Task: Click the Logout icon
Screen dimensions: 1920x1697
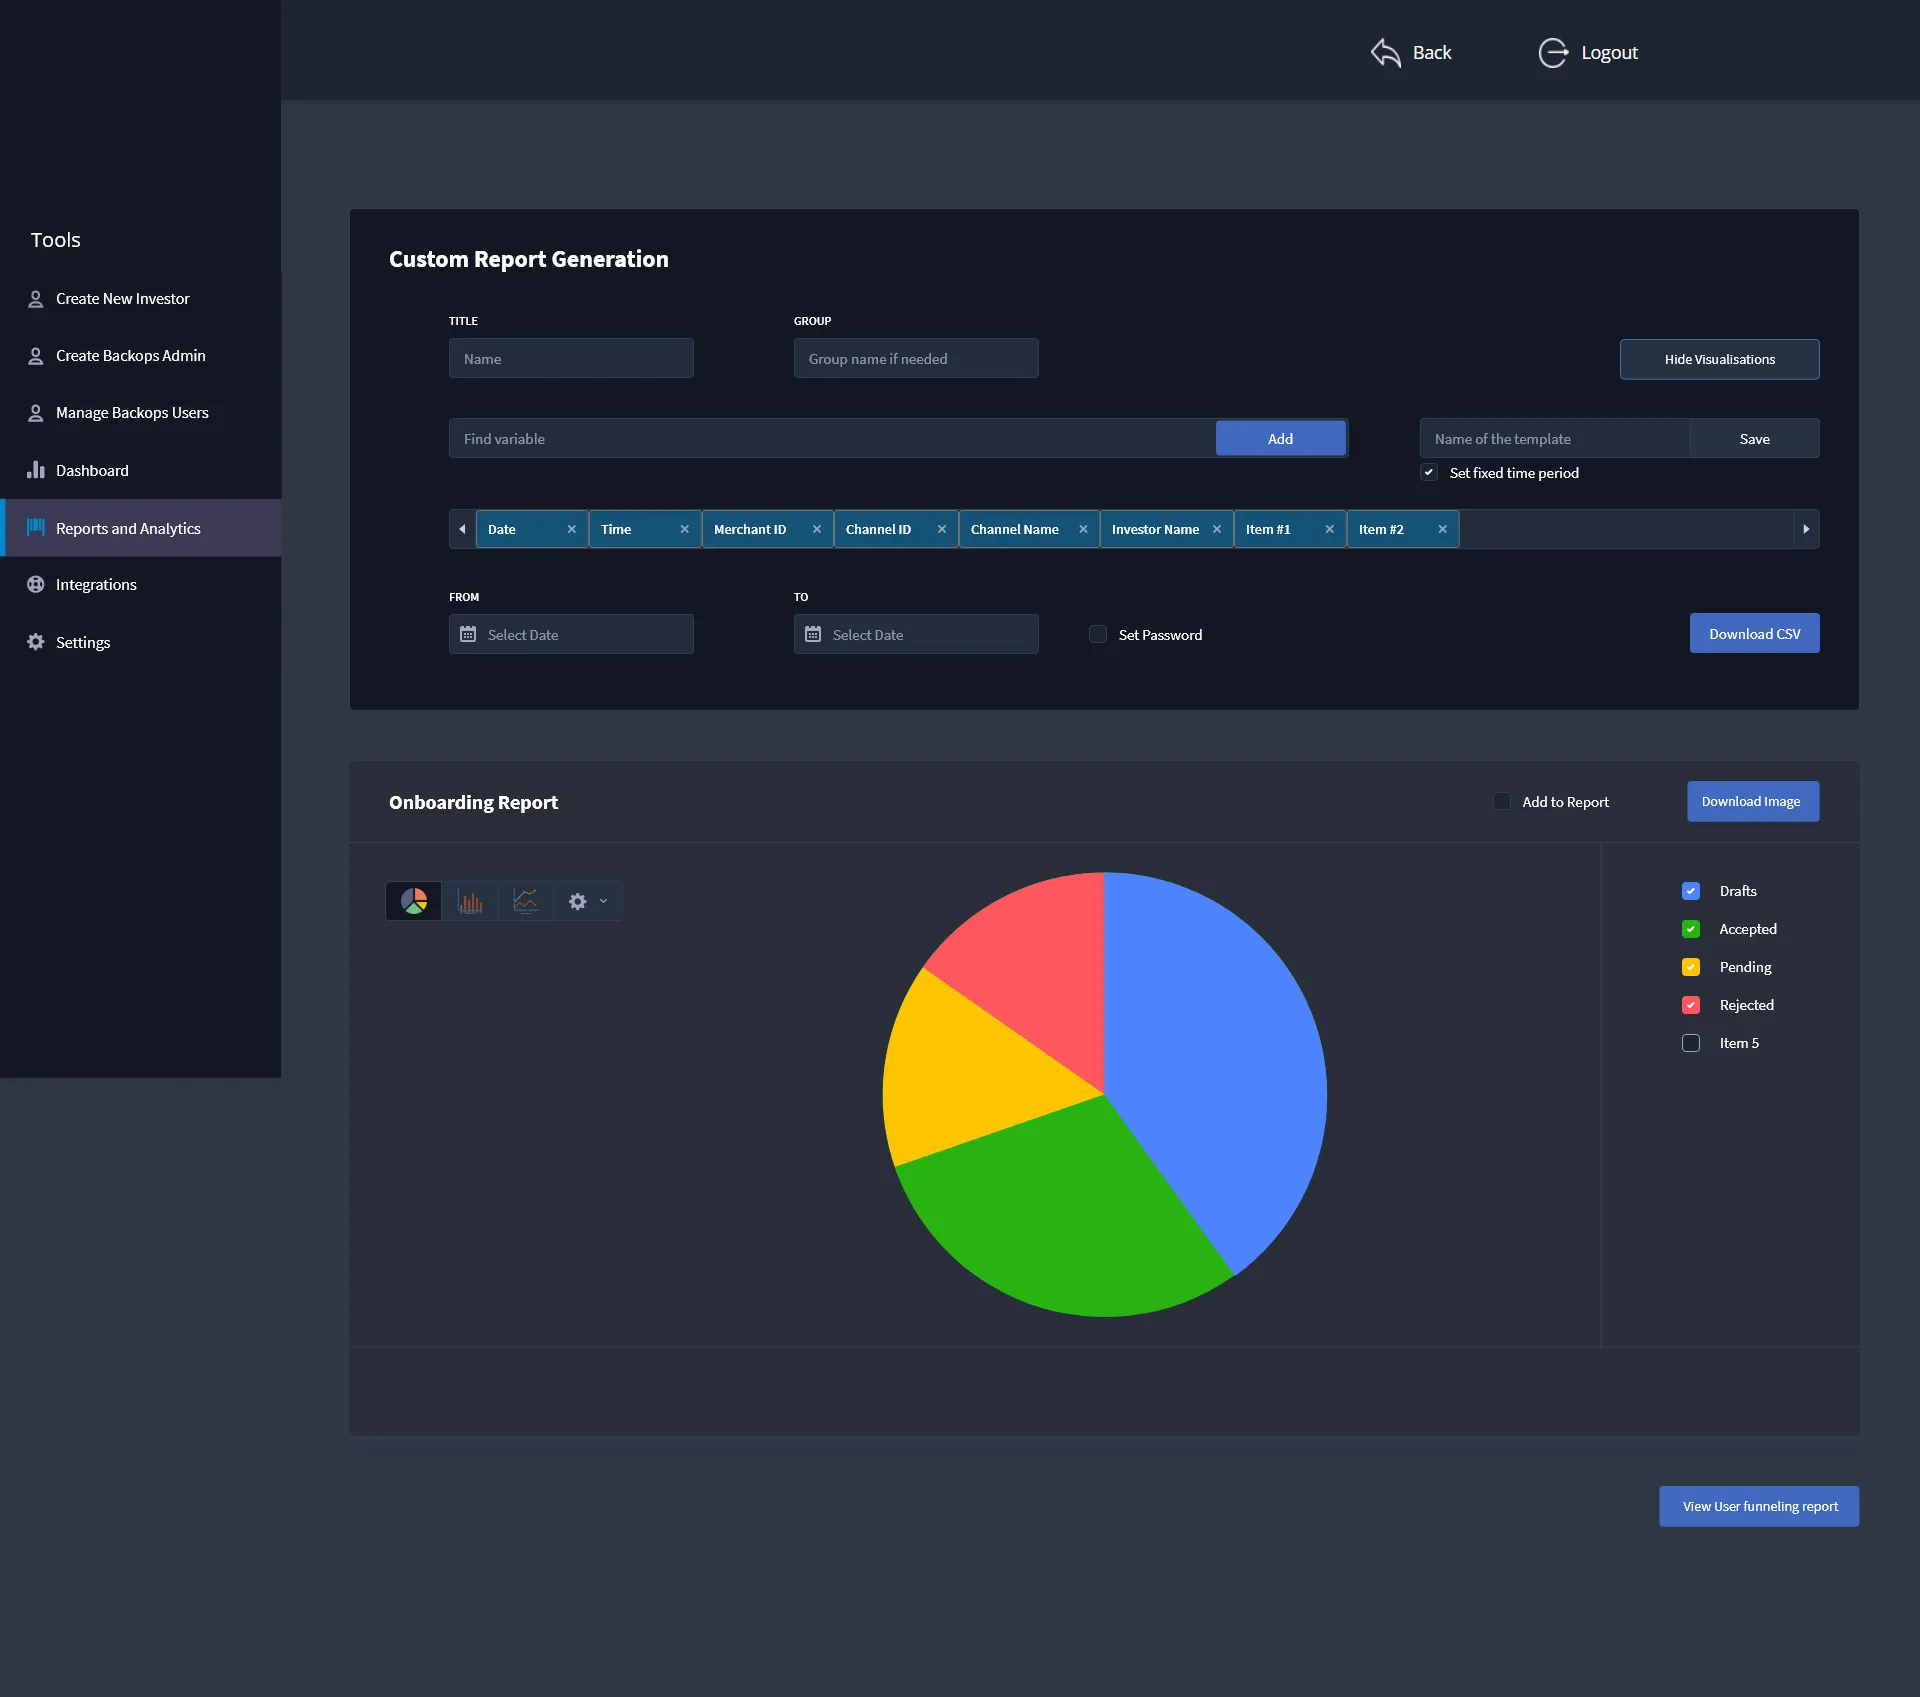Action: pyautogui.click(x=1552, y=53)
